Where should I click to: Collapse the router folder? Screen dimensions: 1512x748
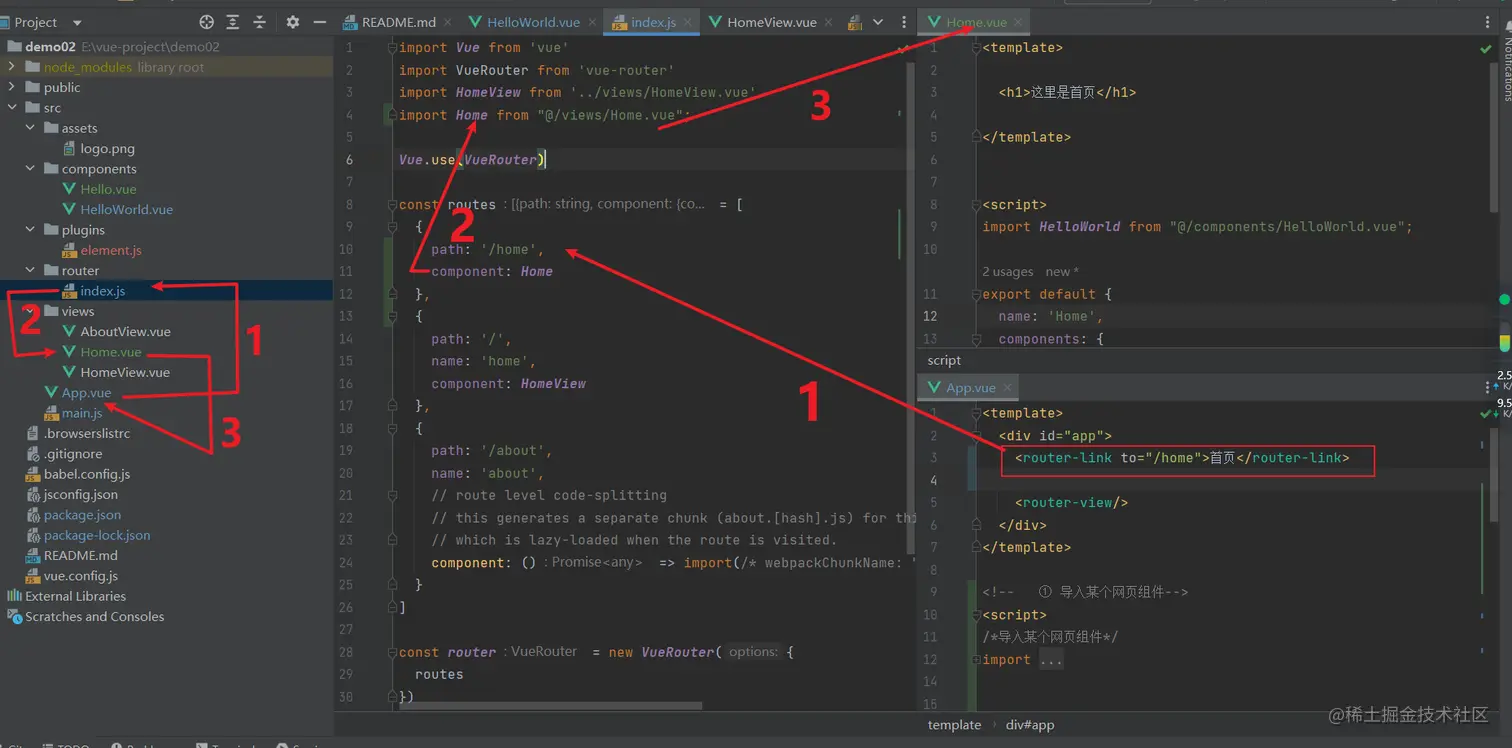(30, 270)
